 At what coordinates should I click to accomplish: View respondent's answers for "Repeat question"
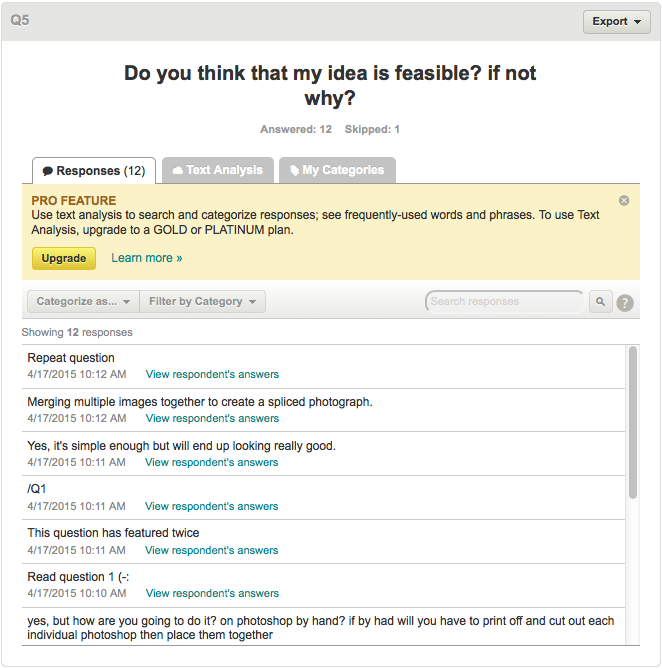(x=212, y=374)
